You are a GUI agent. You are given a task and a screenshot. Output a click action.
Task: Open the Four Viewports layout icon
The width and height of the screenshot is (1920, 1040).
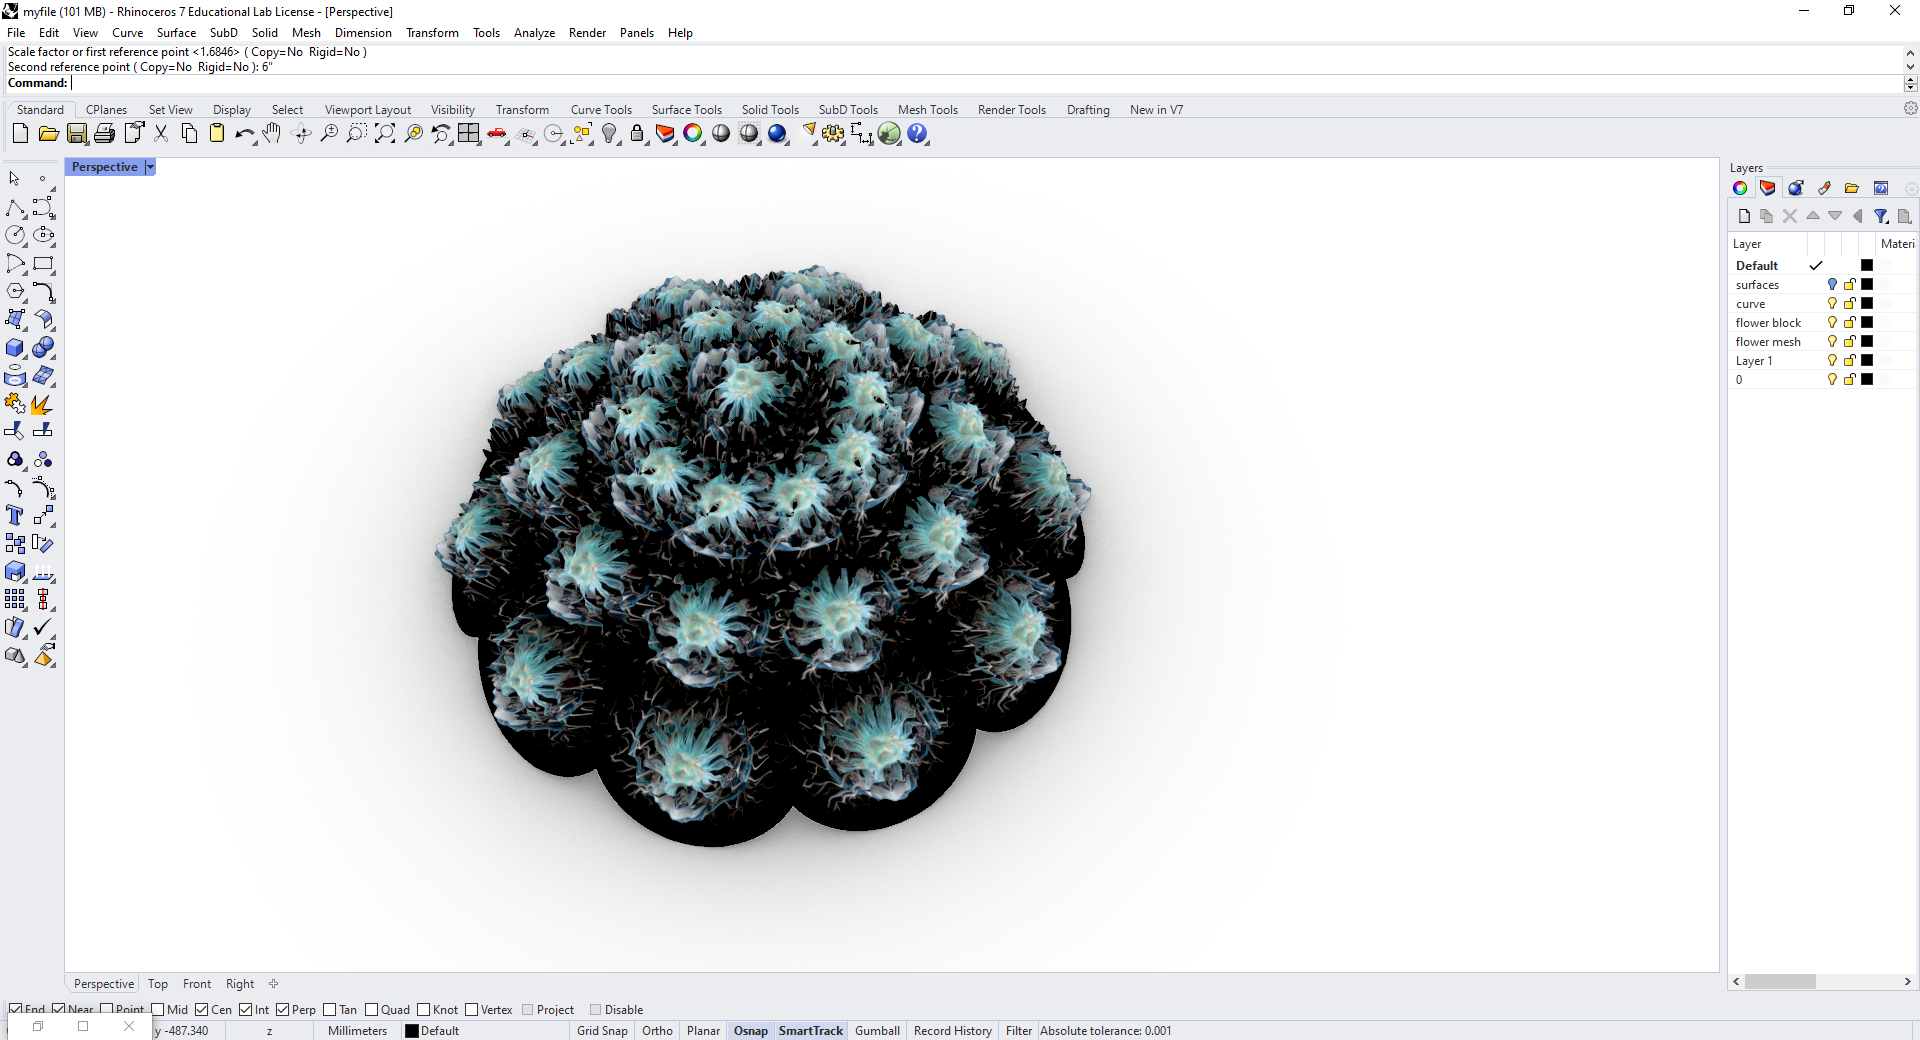click(x=469, y=134)
